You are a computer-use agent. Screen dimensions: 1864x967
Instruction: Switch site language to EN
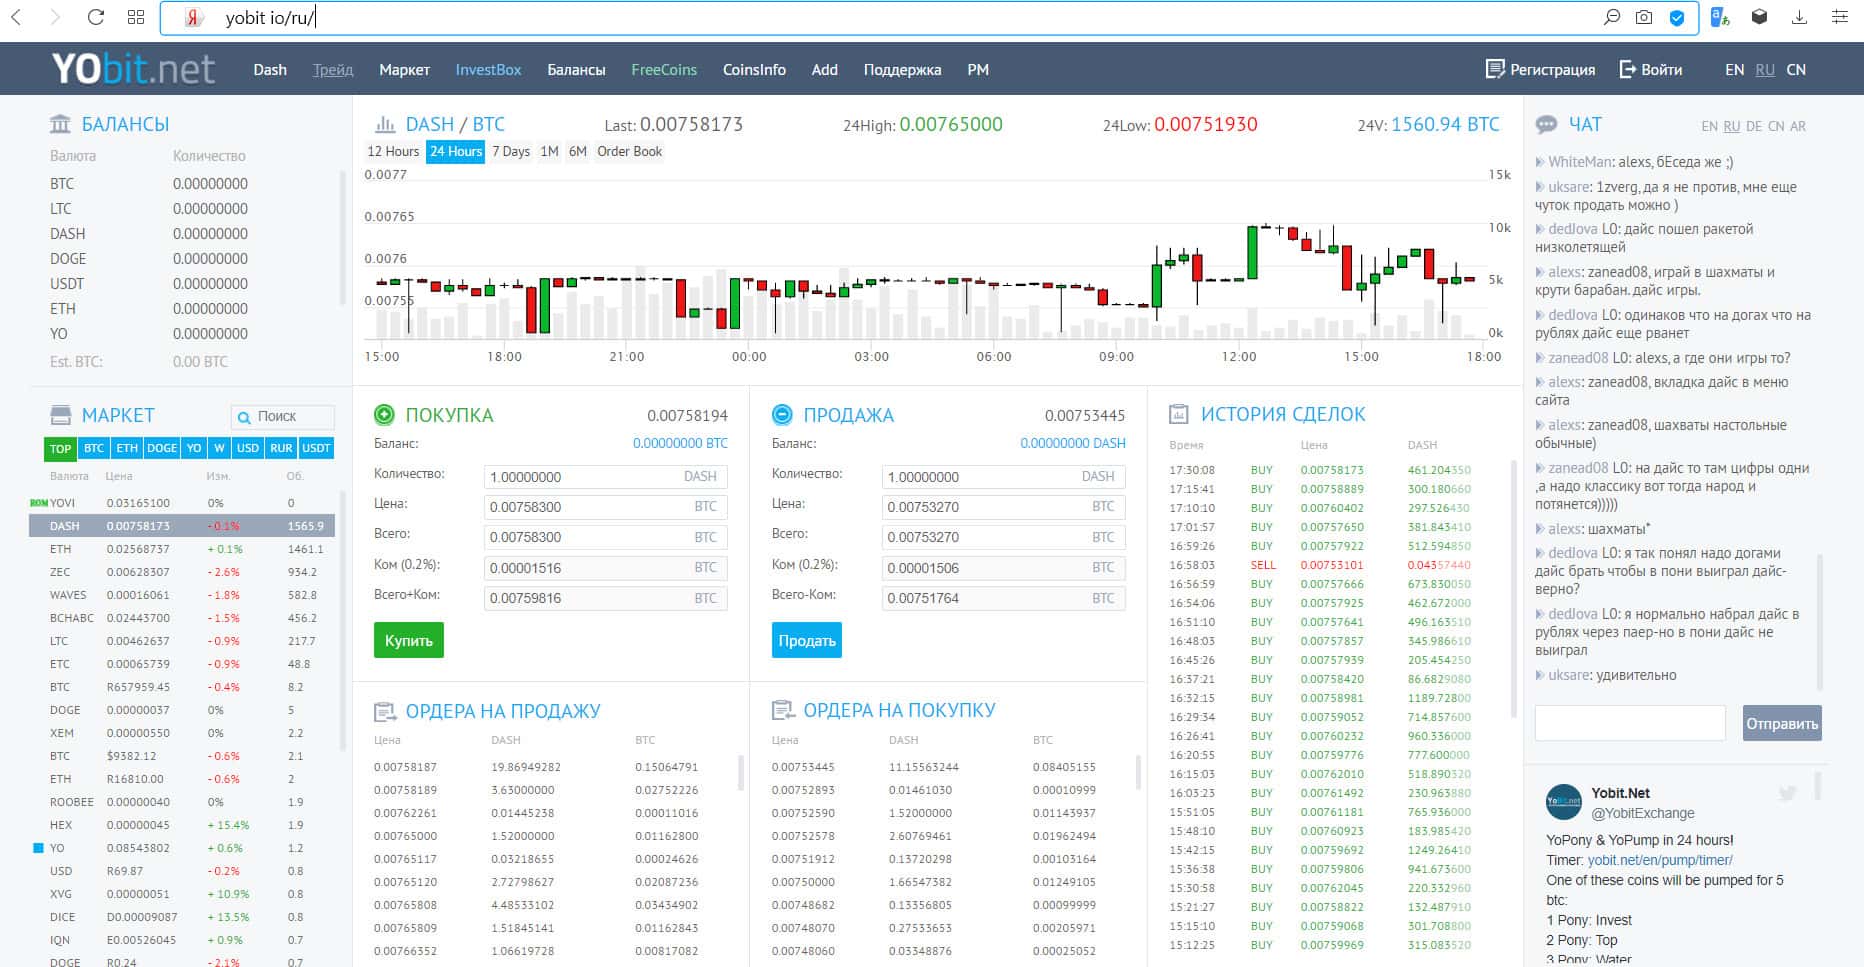click(x=1734, y=70)
